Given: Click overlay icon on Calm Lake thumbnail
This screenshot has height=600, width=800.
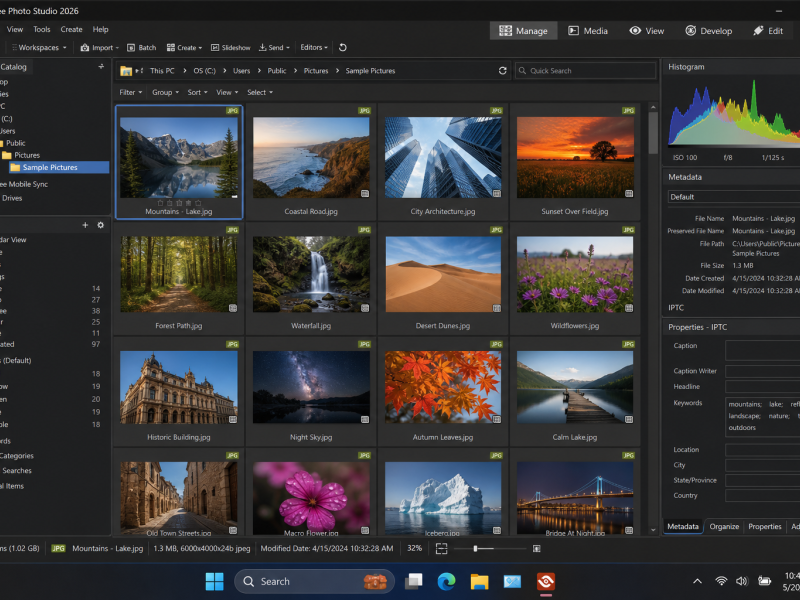Looking at the screenshot, I should click(x=629, y=419).
